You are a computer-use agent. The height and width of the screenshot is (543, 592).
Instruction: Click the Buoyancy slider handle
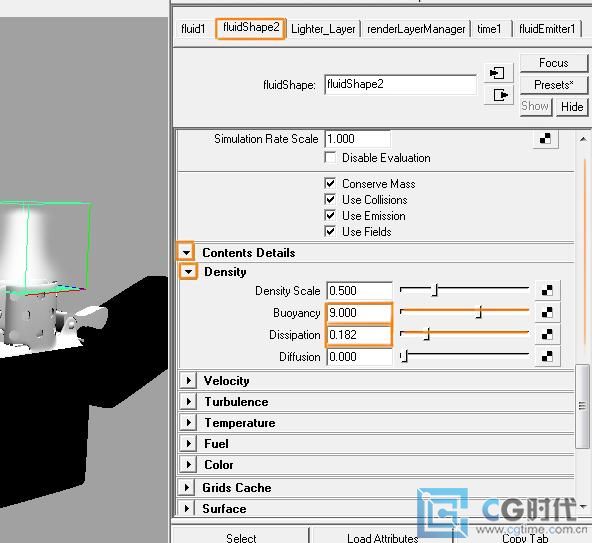(479, 312)
